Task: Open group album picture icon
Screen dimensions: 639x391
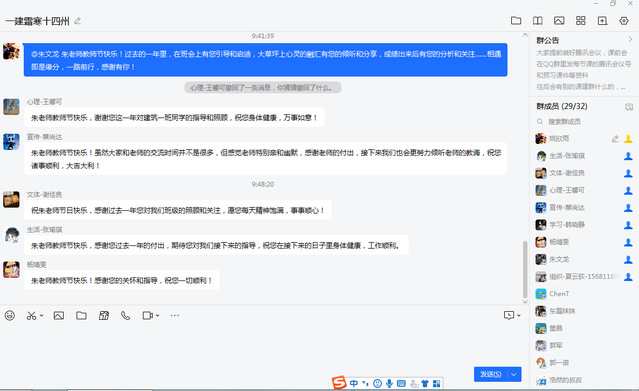Action: [559, 20]
